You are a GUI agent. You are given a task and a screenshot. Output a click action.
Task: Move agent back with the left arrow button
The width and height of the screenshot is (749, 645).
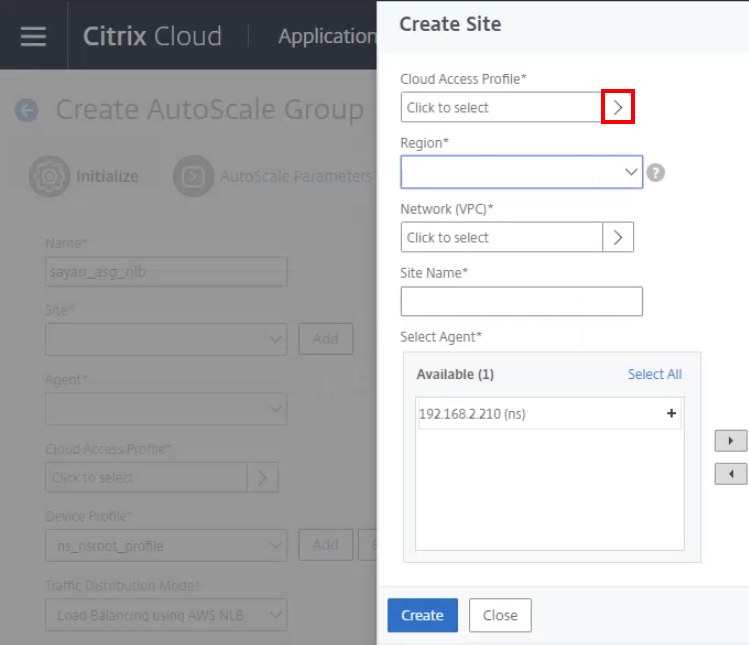pos(730,474)
